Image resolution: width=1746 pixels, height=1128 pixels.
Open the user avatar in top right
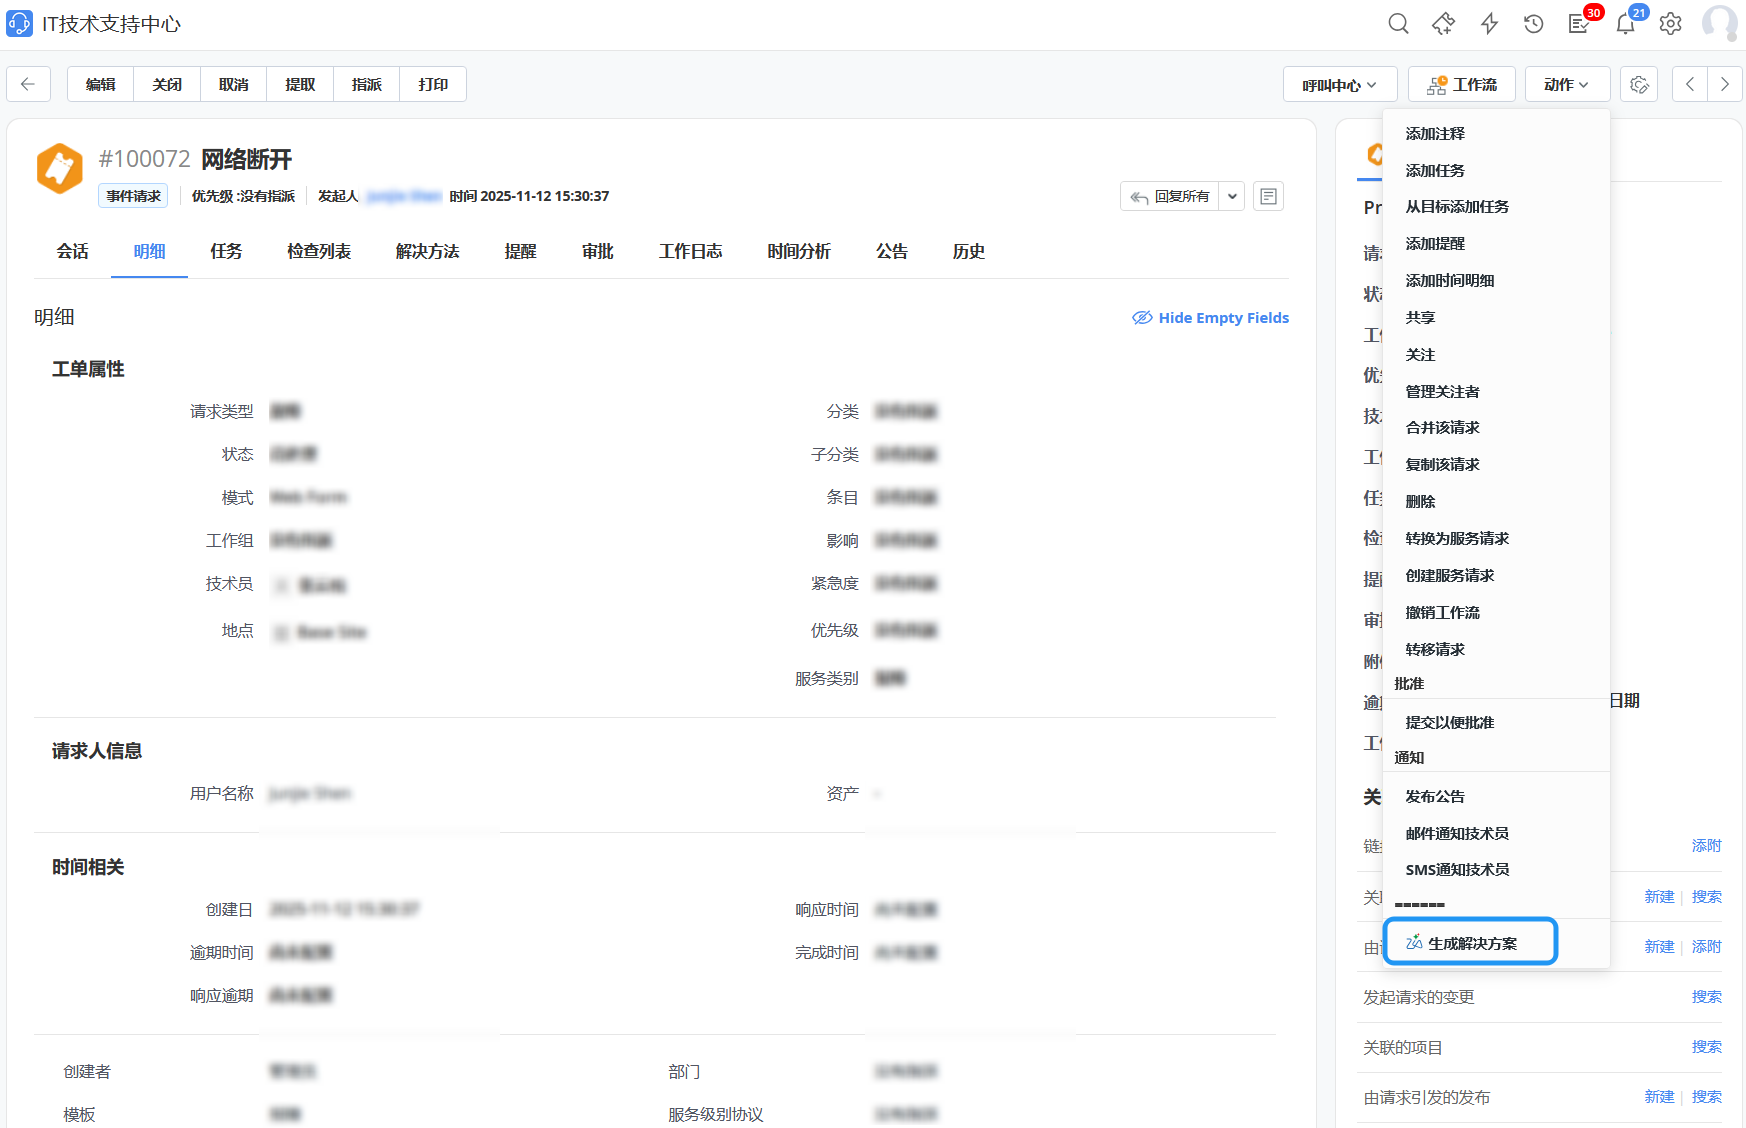click(x=1720, y=24)
